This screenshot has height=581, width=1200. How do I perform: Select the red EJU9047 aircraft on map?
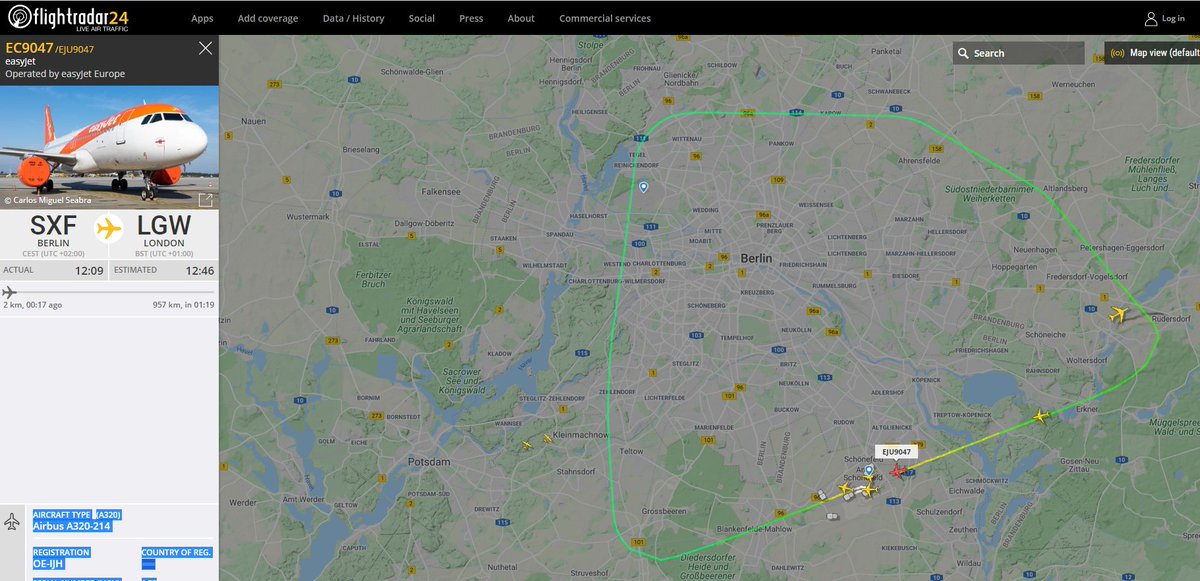[x=899, y=471]
